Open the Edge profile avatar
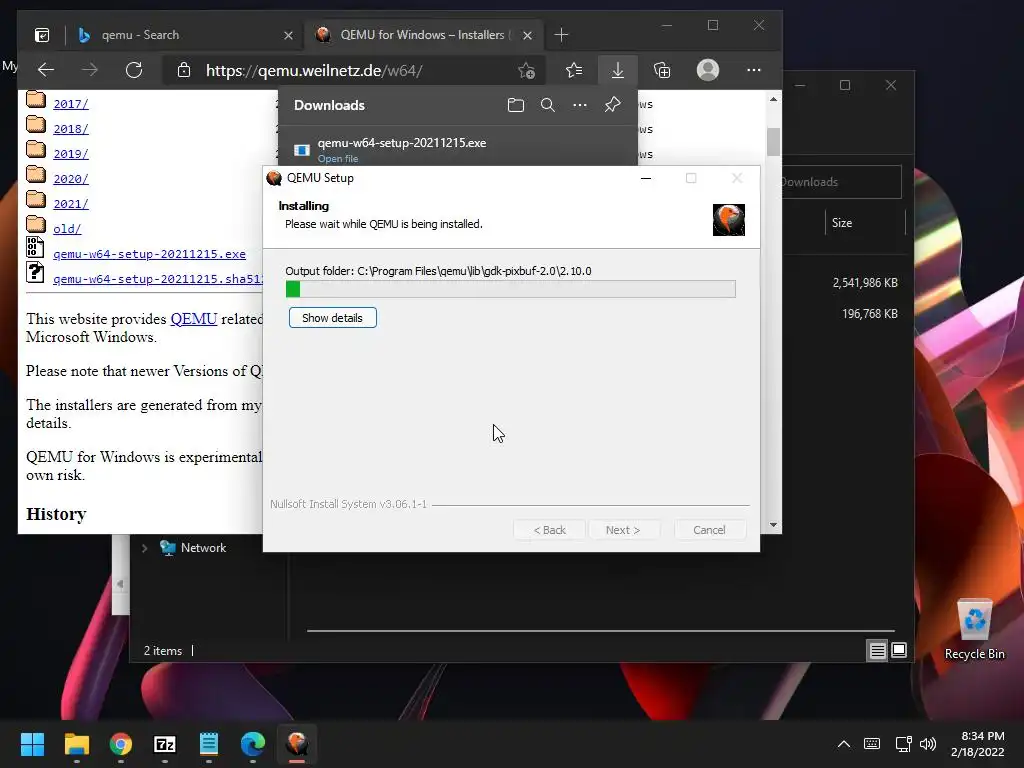1024x768 pixels. pos(708,70)
